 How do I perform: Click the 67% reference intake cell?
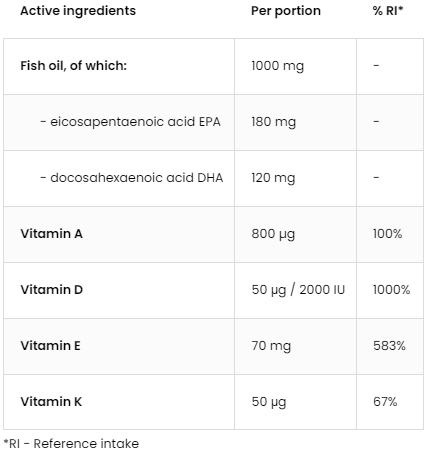pos(385,402)
